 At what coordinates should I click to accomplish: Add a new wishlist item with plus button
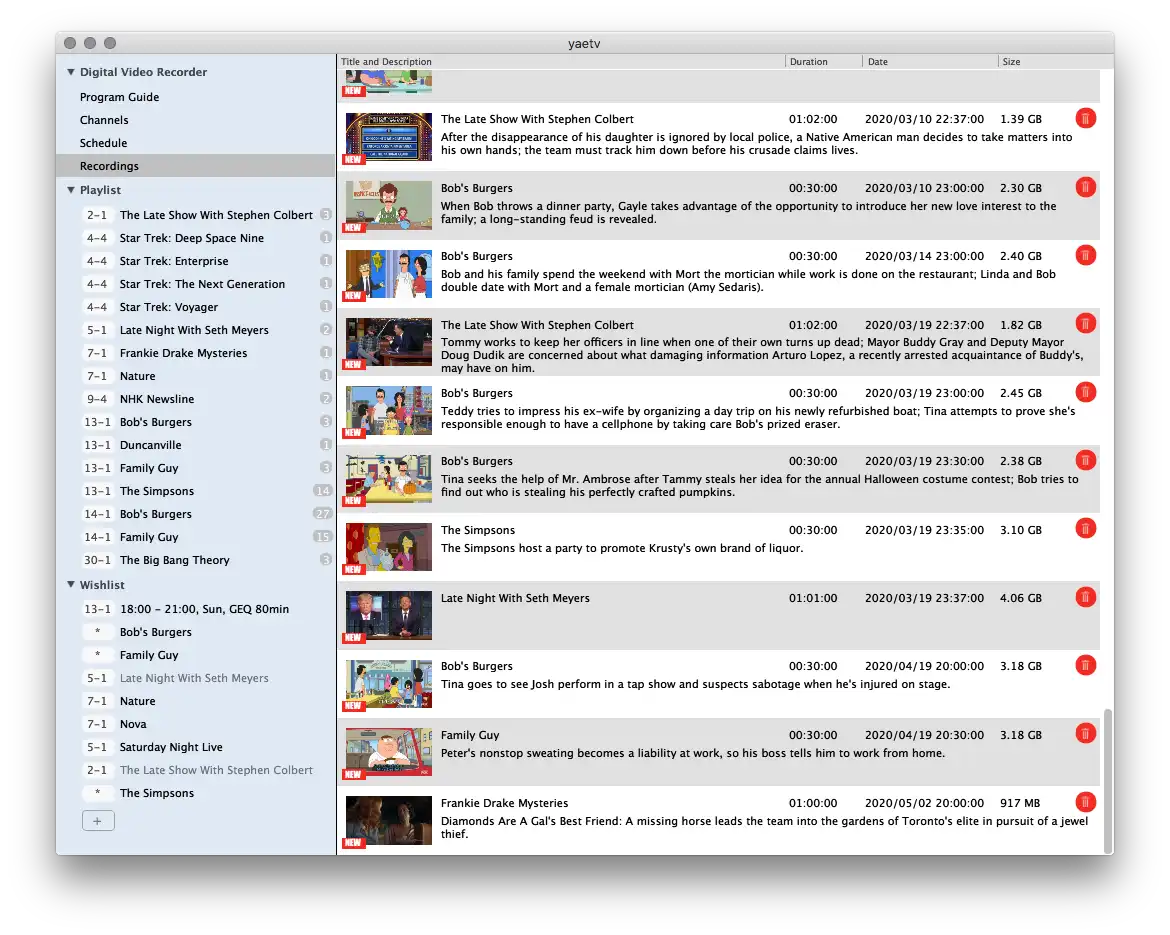click(98, 821)
